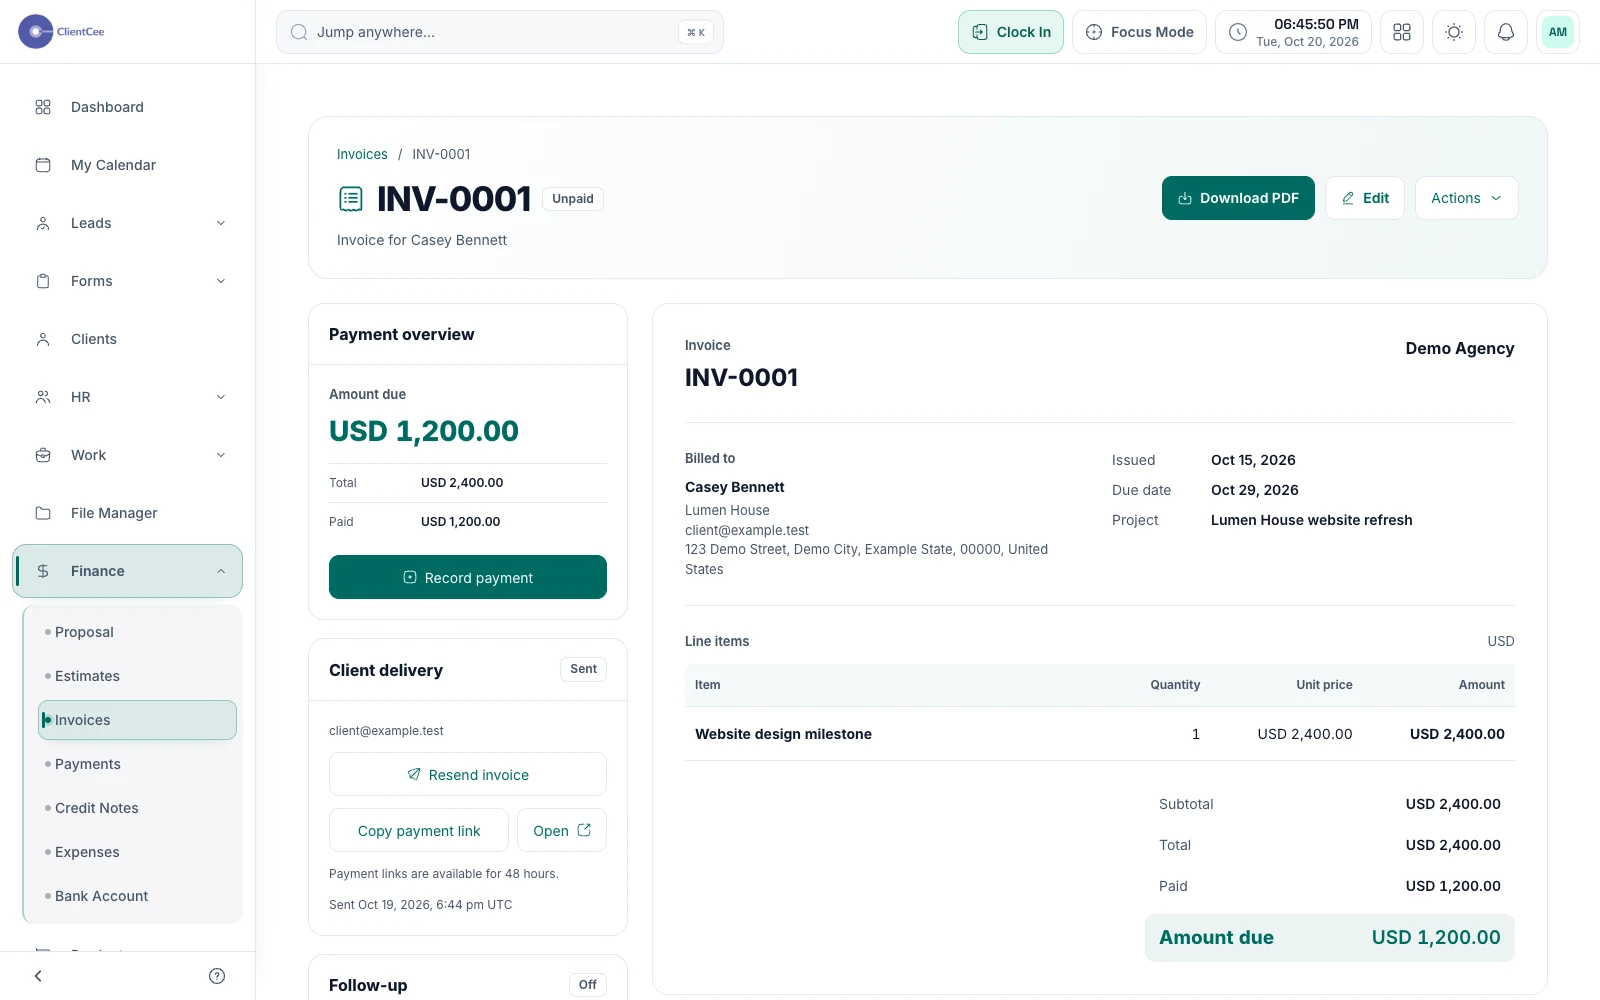Click the 'Website design milestone' line item
Viewport: 1600px width, 1000px height.
(783, 734)
